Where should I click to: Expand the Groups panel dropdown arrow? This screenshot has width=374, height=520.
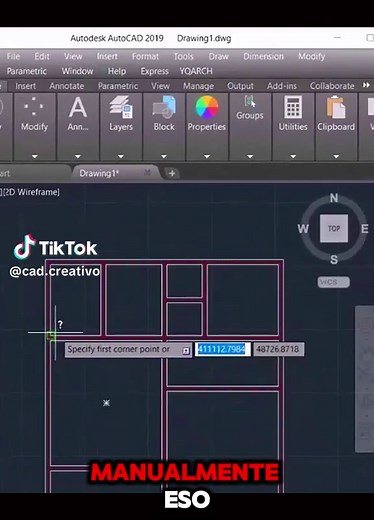click(250, 156)
